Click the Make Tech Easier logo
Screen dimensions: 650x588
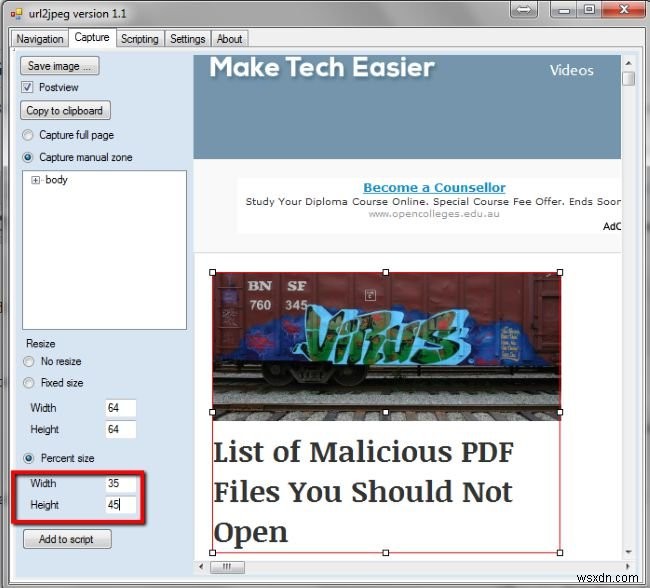pyautogui.click(x=322, y=68)
